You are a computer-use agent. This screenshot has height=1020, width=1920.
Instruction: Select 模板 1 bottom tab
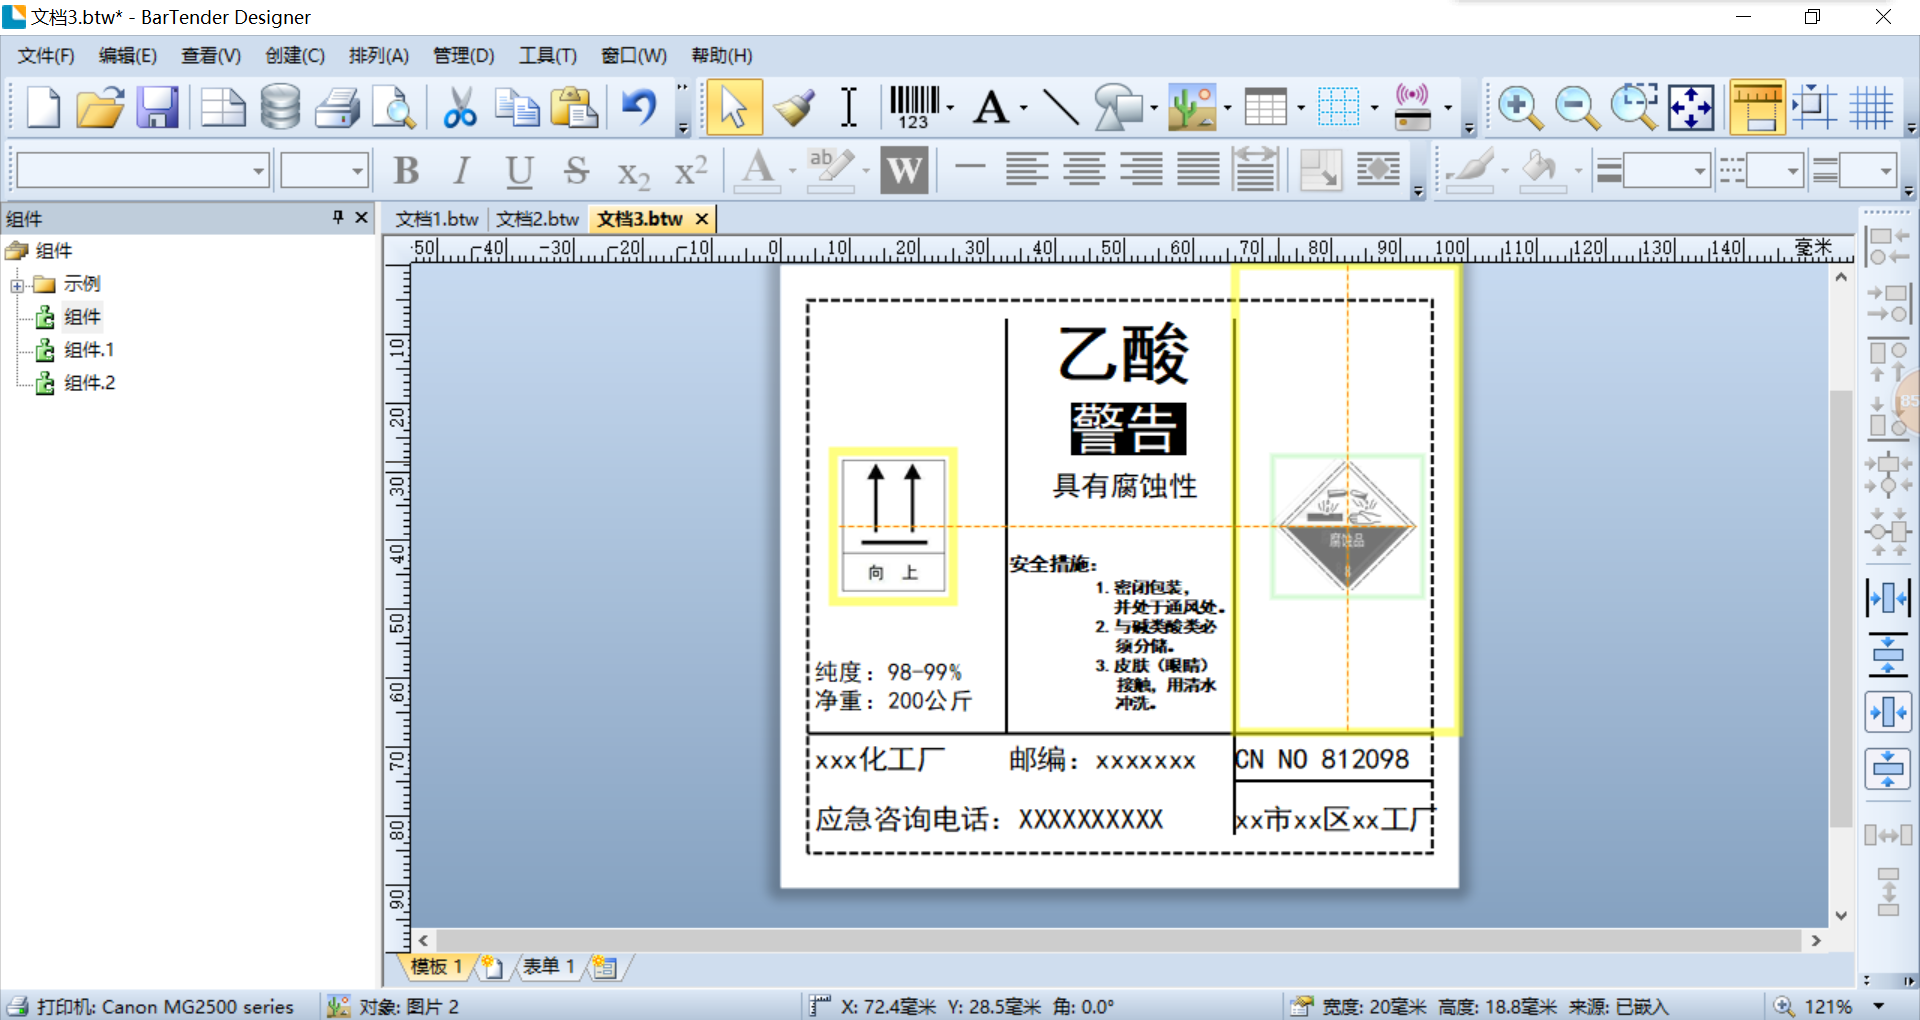(436, 966)
